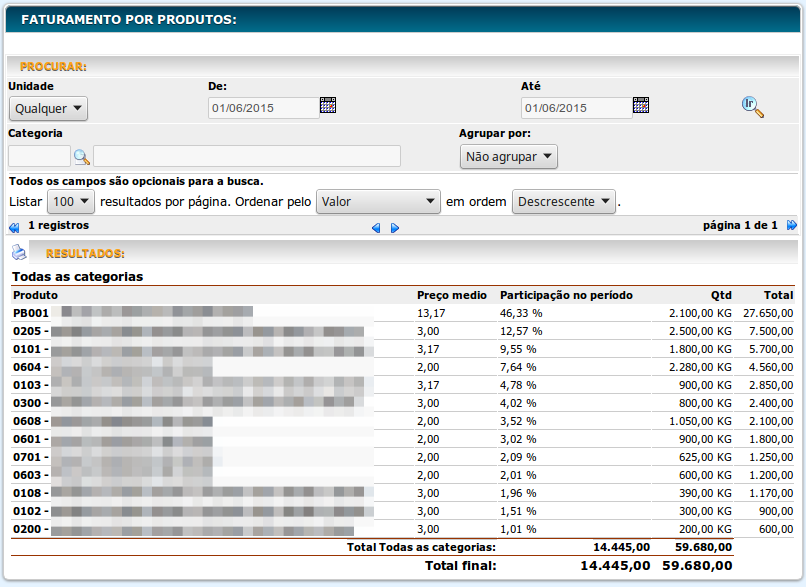The width and height of the screenshot is (806, 587).
Task: Print results using the printer icon
Action: [x=19, y=252]
